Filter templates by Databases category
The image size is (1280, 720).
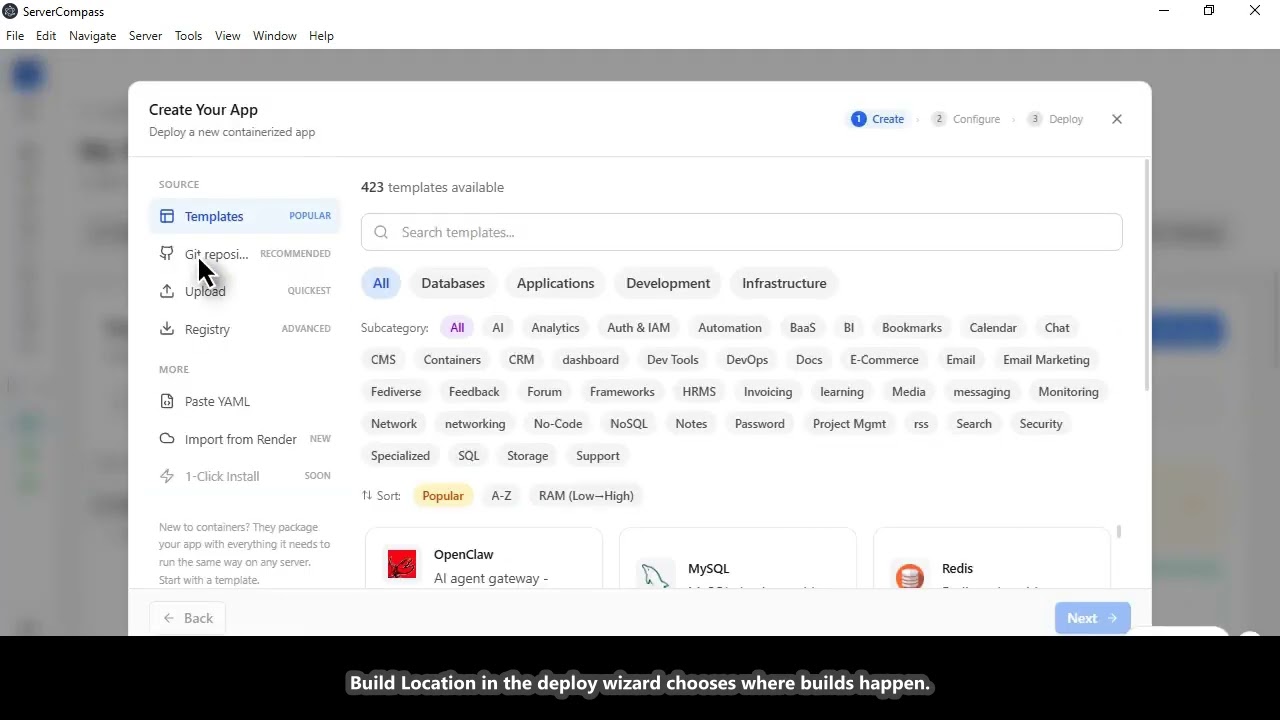(453, 283)
